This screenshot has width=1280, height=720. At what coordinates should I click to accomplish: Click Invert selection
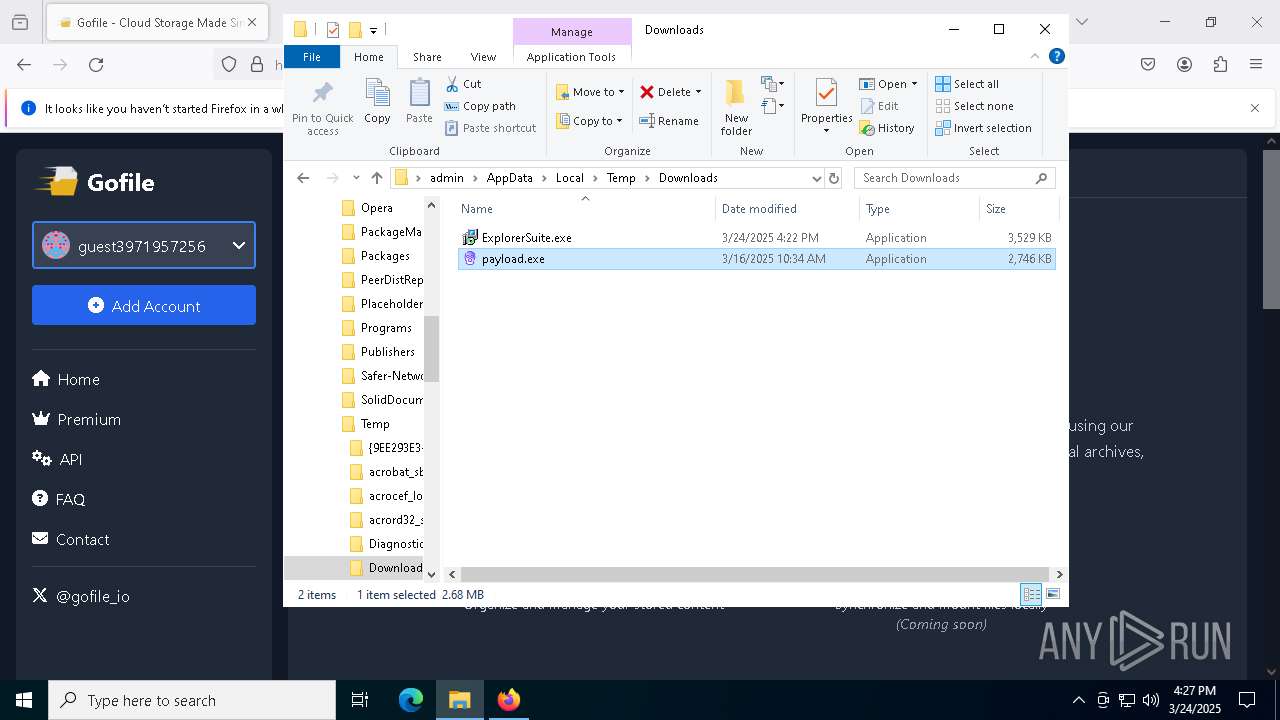983,128
